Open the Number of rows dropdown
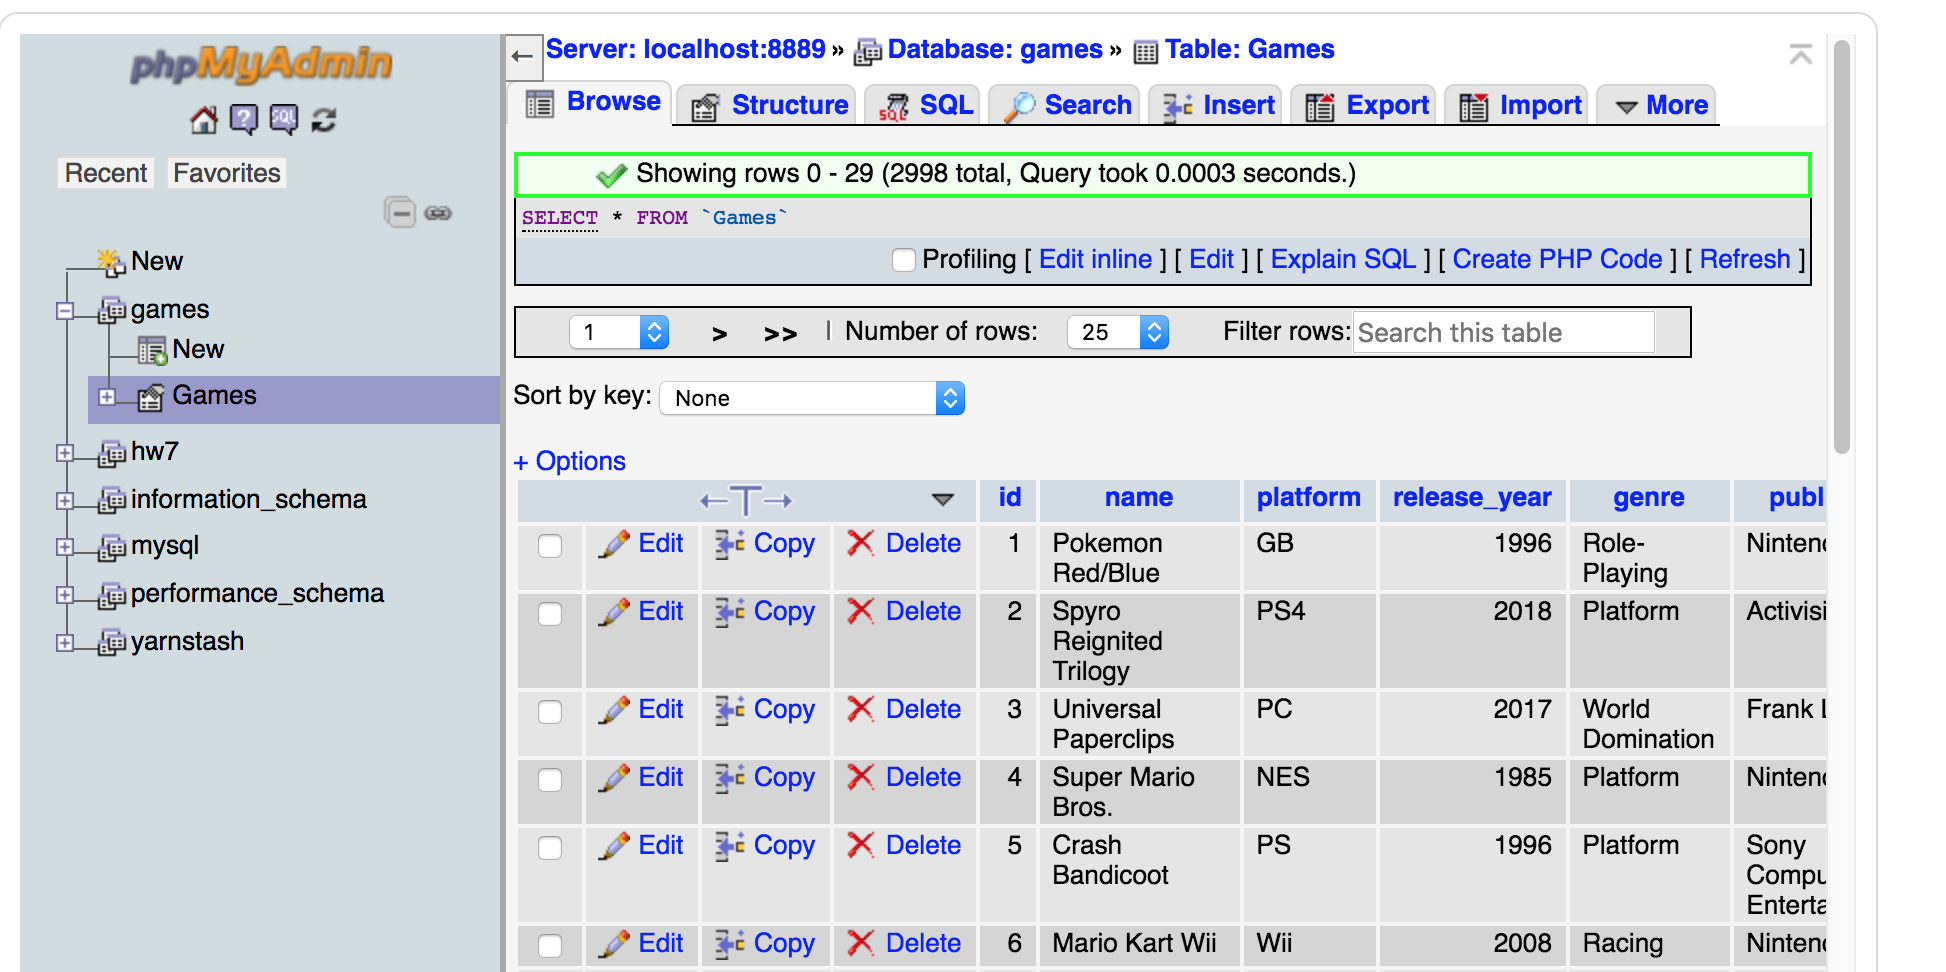This screenshot has width=1946, height=972. (x=1117, y=332)
